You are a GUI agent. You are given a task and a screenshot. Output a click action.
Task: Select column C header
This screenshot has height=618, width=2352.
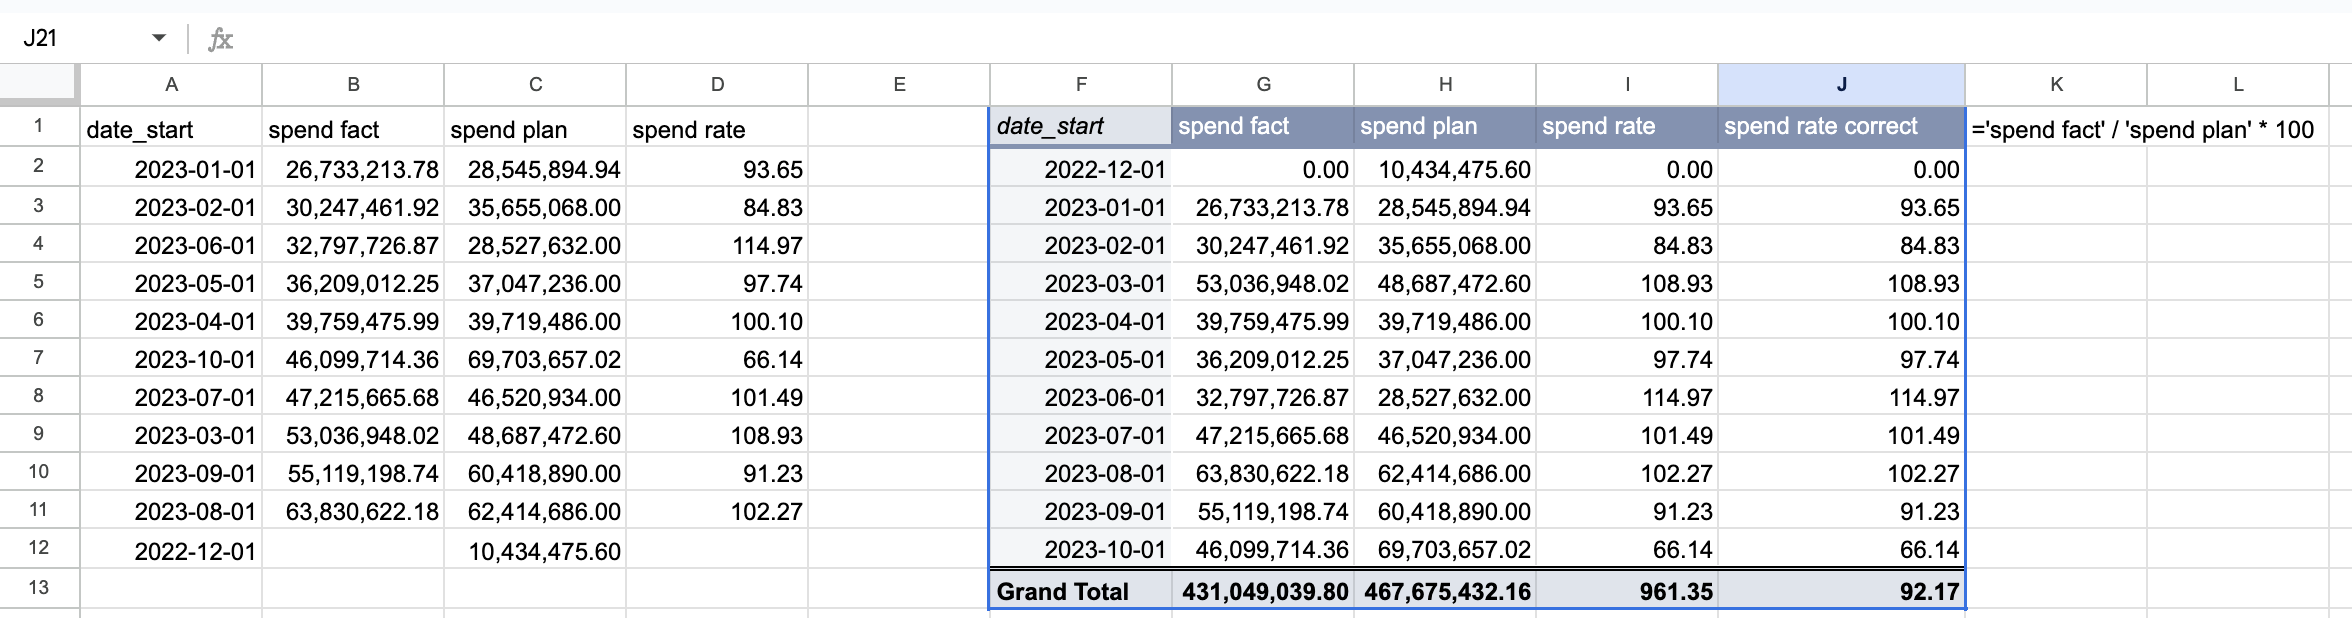(x=535, y=85)
